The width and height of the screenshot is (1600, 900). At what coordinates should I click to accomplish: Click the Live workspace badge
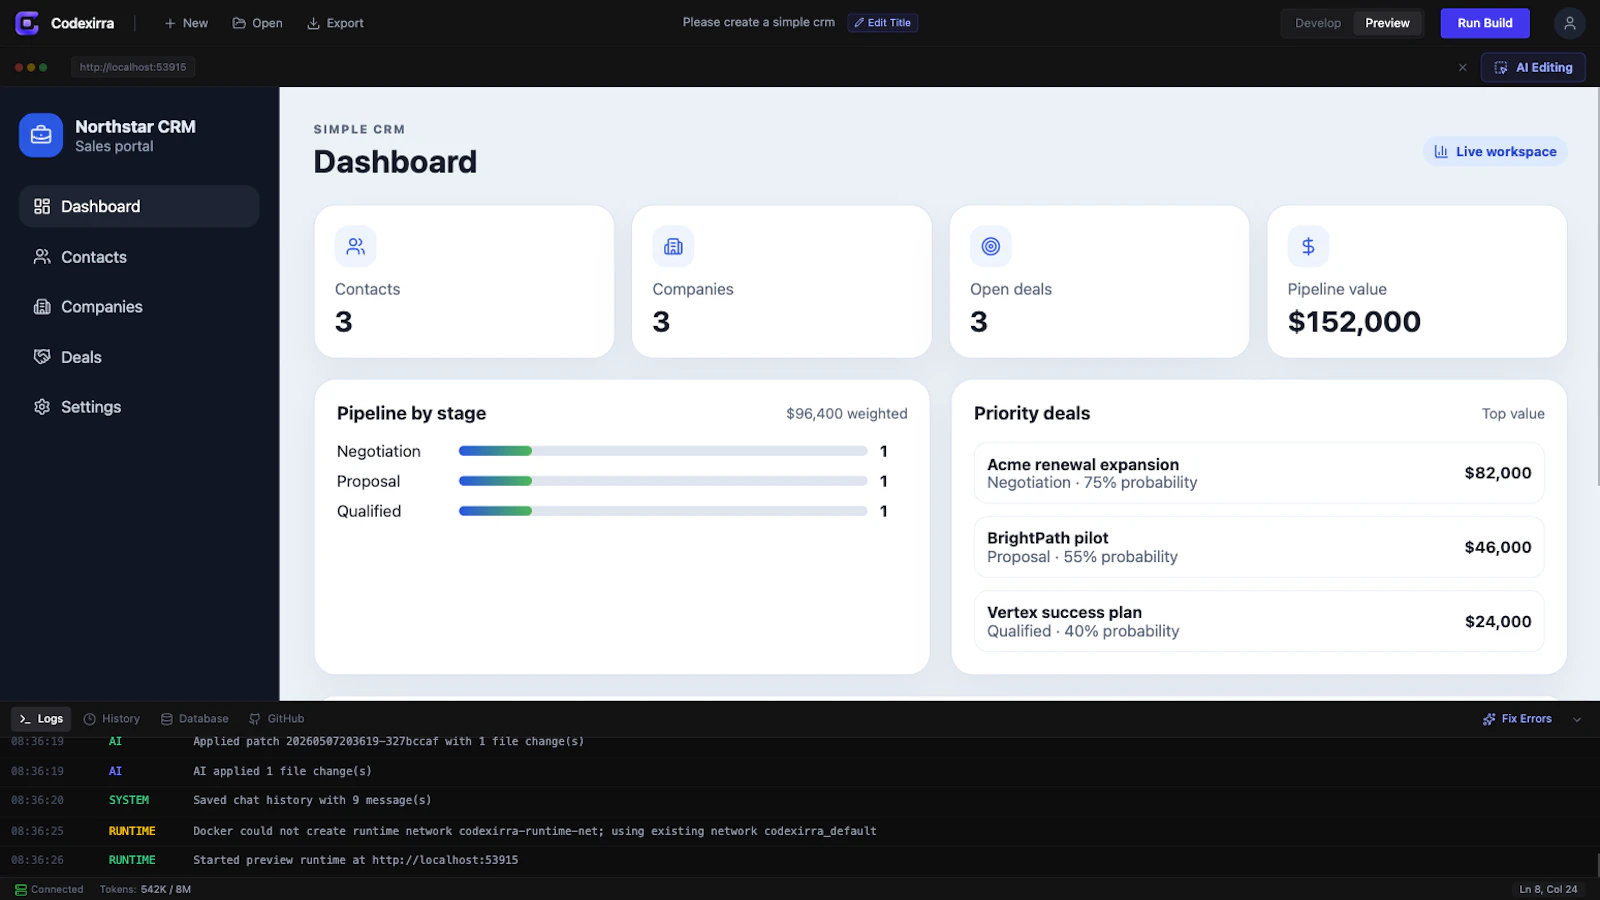pyautogui.click(x=1495, y=151)
